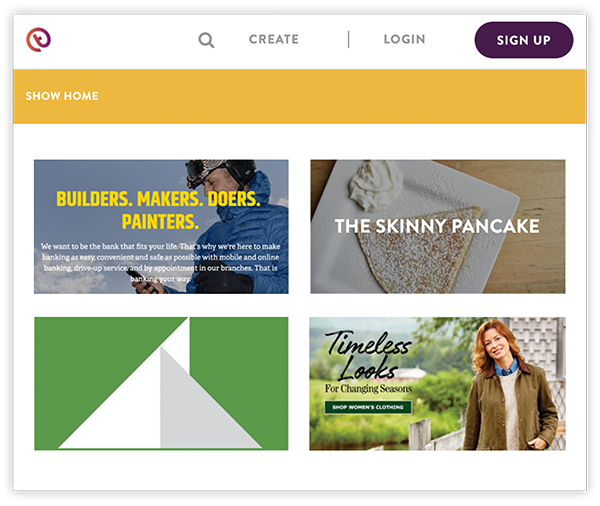Image resolution: width=600 pixels, height=506 pixels.
Task: Follow the SHOW HOME link
Action: pos(62,96)
